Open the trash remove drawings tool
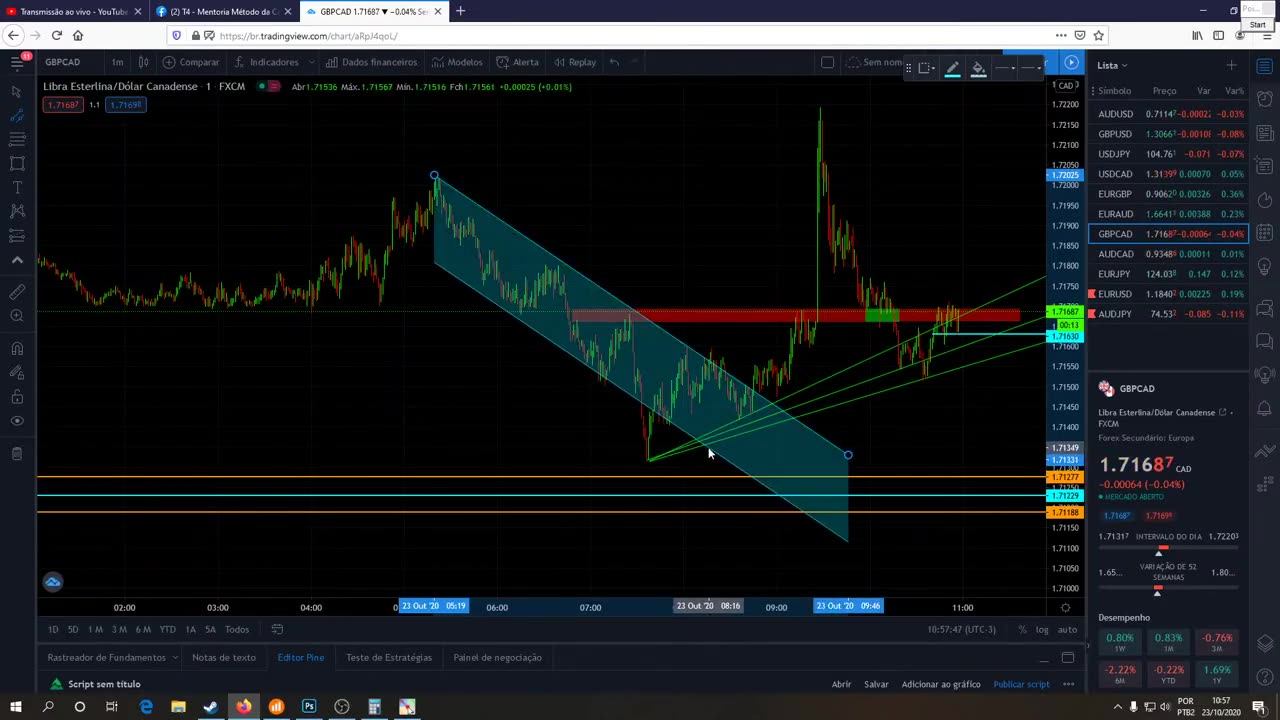Image resolution: width=1280 pixels, height=720 pixels. pyautogui.click(x=17, y=454)
